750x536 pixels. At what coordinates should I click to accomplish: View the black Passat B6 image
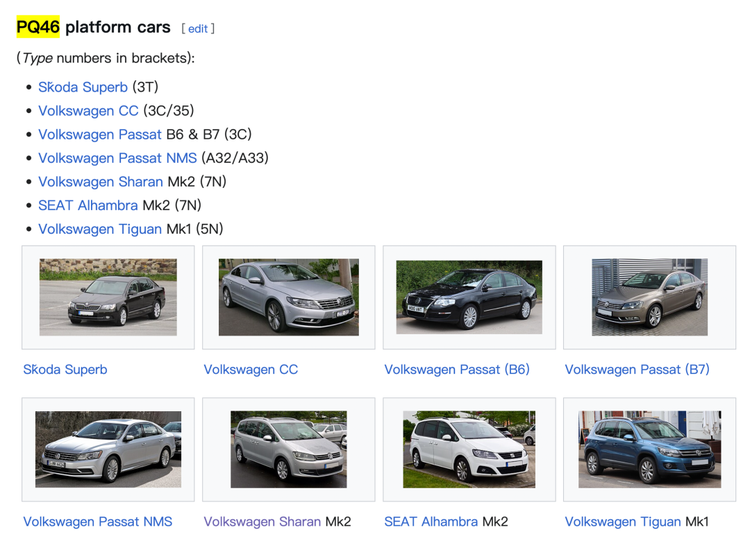[469, 297]
